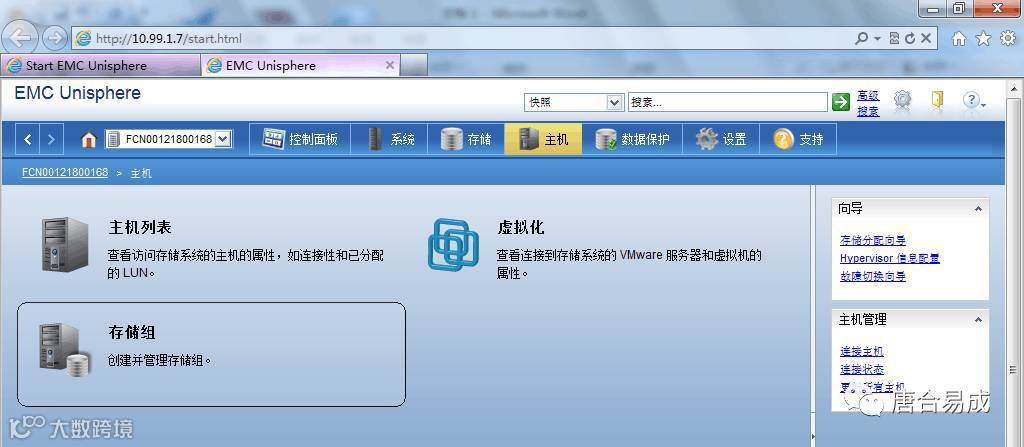The height and width of the screenshot is (447, 1024).
Task: Open the Hypervisor 信息配置 link
Action: click(889, 258)
